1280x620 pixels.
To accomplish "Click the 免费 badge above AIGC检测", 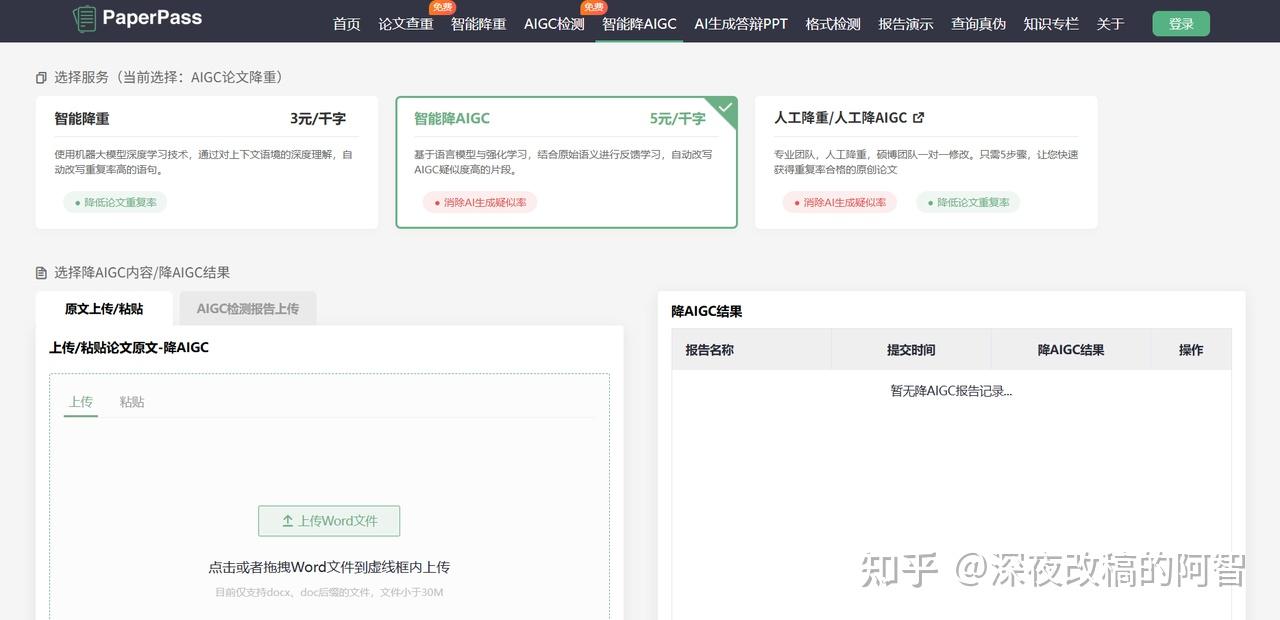I will click(594, 7).
